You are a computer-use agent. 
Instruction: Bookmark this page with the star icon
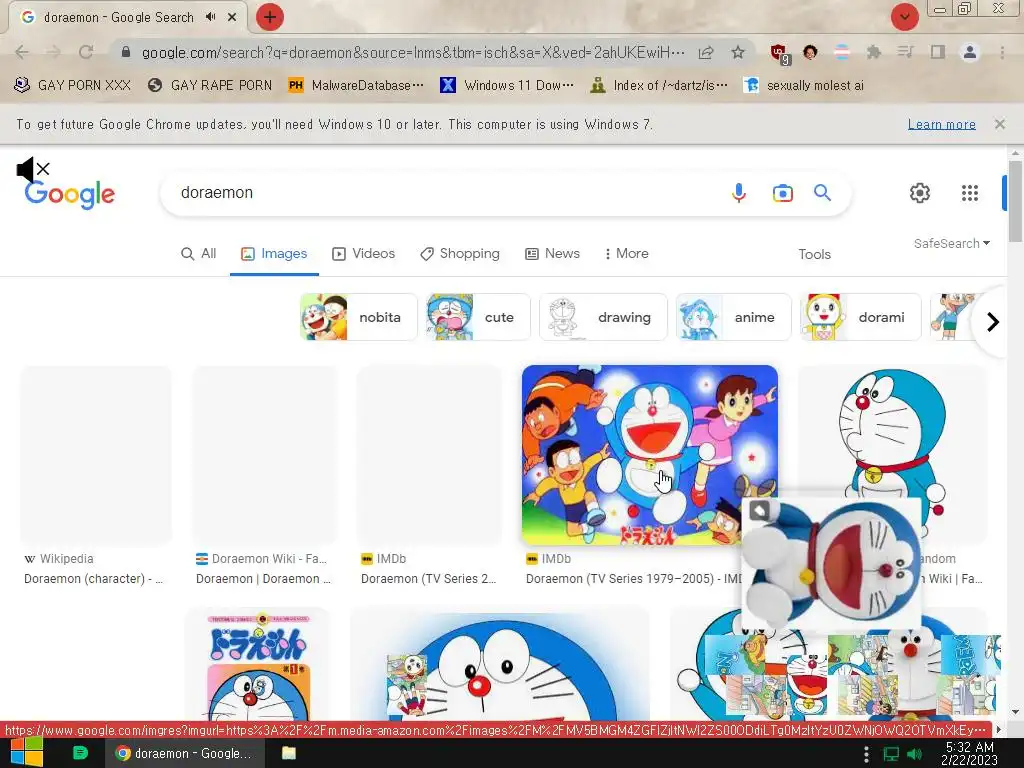pyautogui.click(x=738, y=52)
